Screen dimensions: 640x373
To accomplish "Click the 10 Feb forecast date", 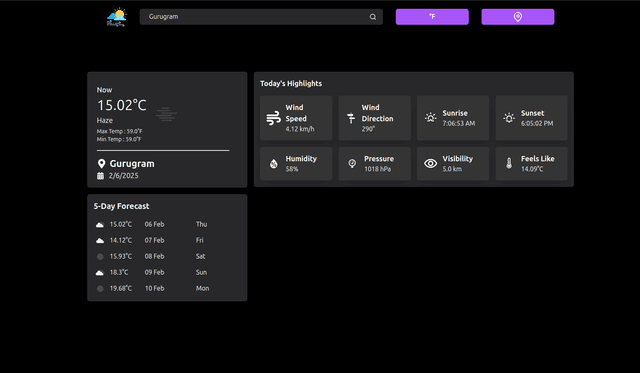I will 155,288.
